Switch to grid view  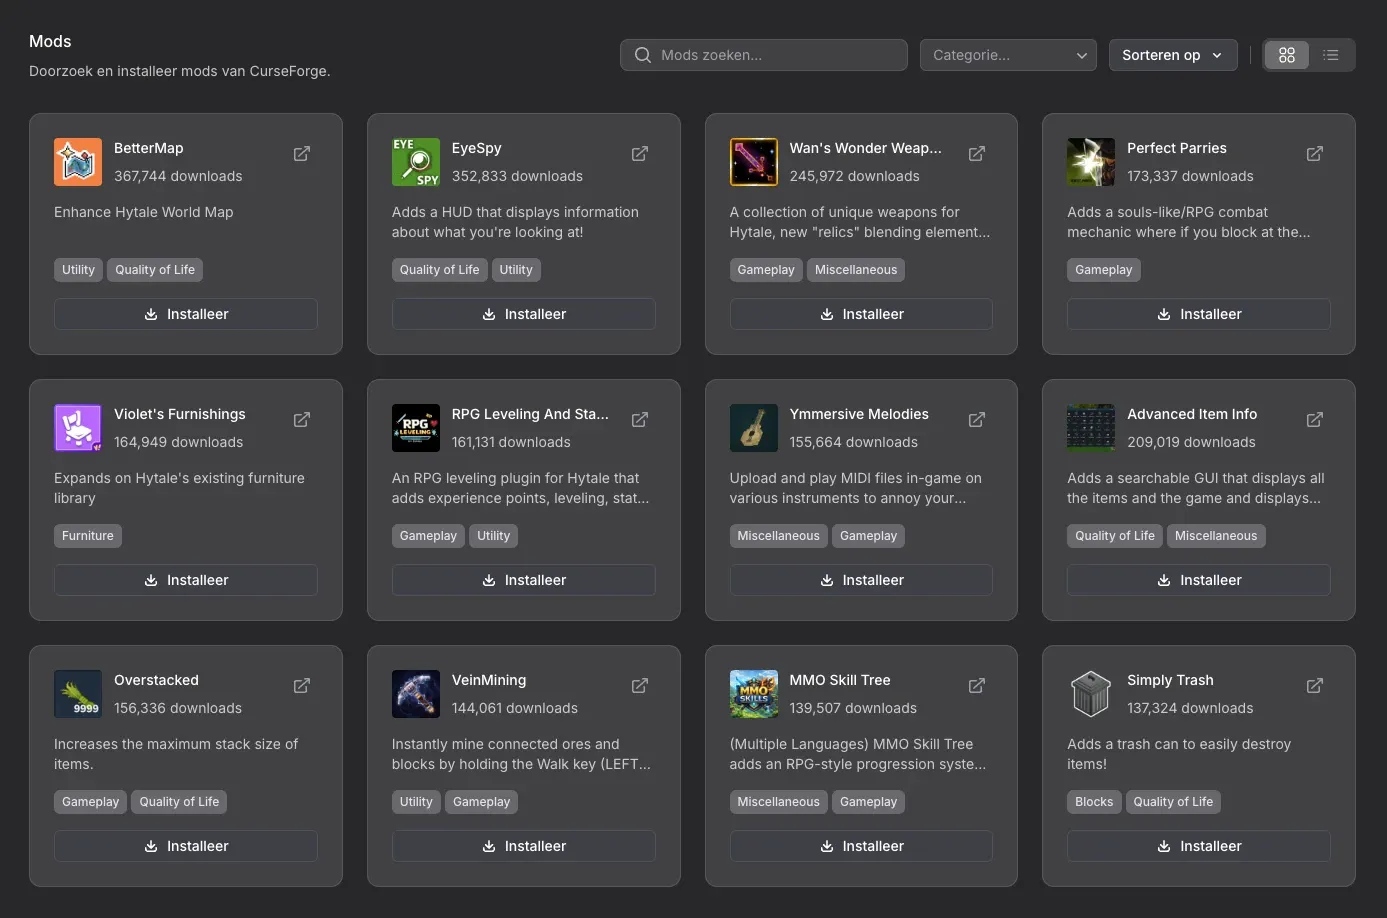(1287, 55)
